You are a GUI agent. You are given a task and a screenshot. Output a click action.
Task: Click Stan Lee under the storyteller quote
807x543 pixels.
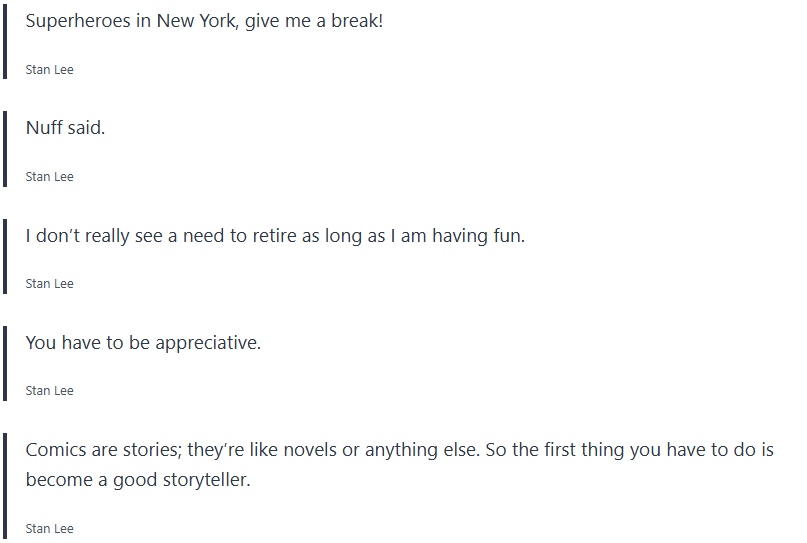point(50,529)
